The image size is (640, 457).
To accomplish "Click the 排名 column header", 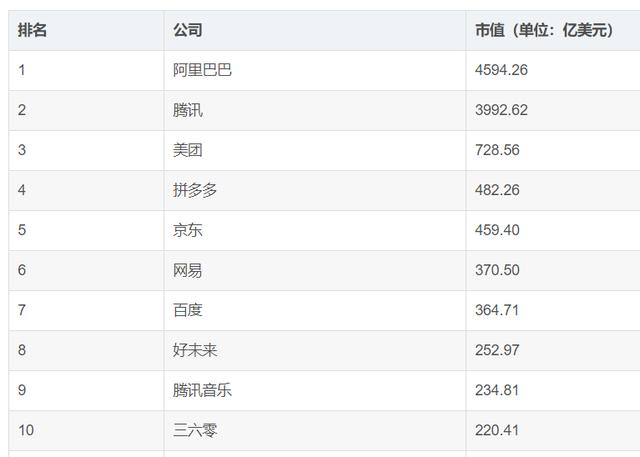I will pyautogui.click(x=86, y=31).
